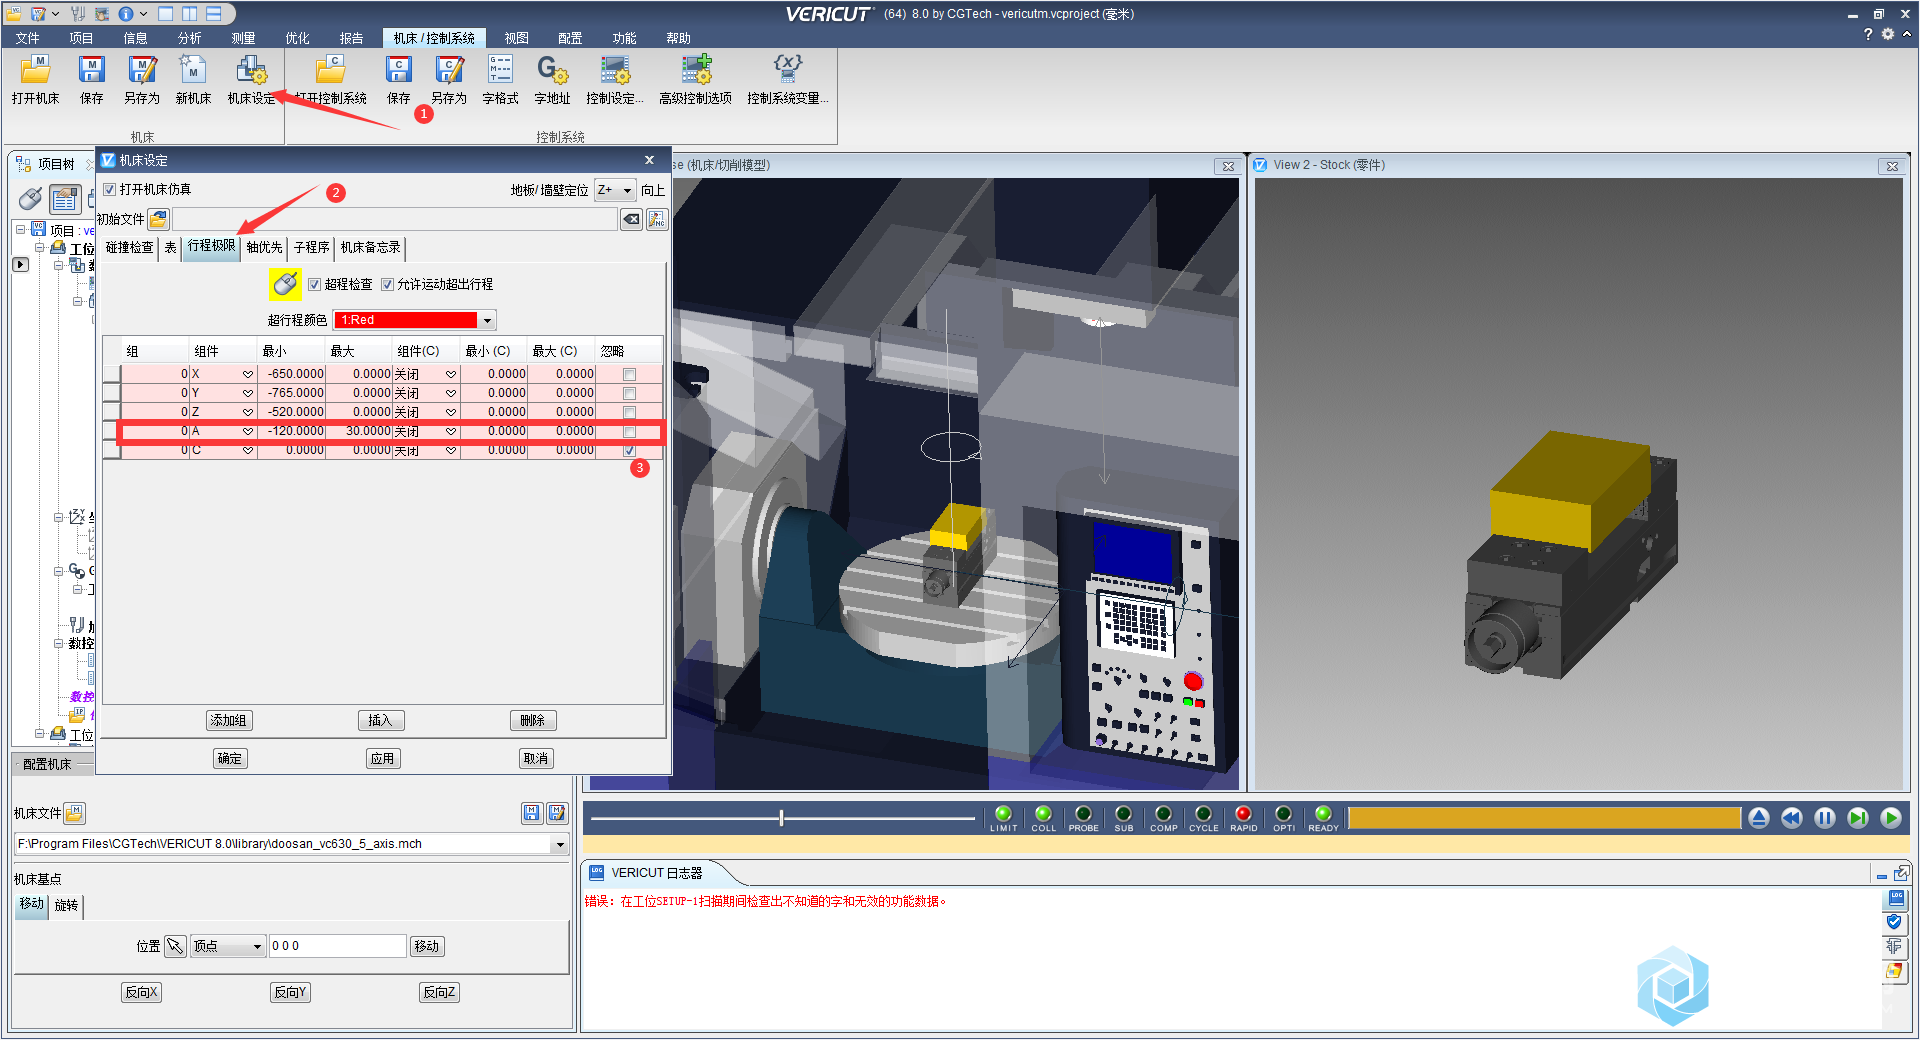The height and width of the screenshot is (1040, 1920).
Task: Switch to the 机床备忘录 tab
Action: 370,247
